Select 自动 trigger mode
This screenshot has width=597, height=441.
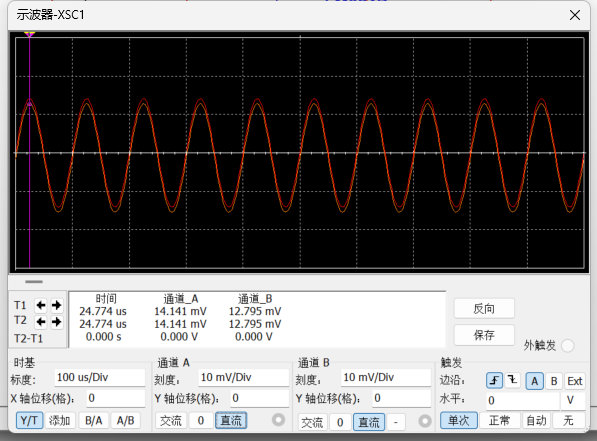[536, 420]
